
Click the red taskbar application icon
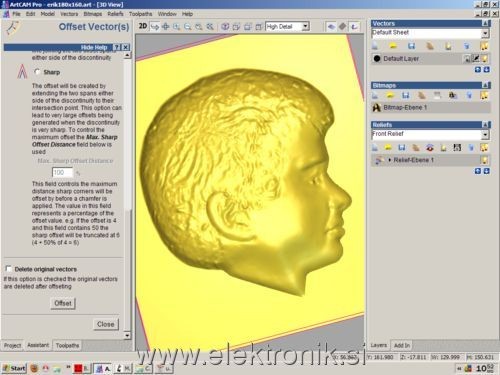tap(78, 368)
